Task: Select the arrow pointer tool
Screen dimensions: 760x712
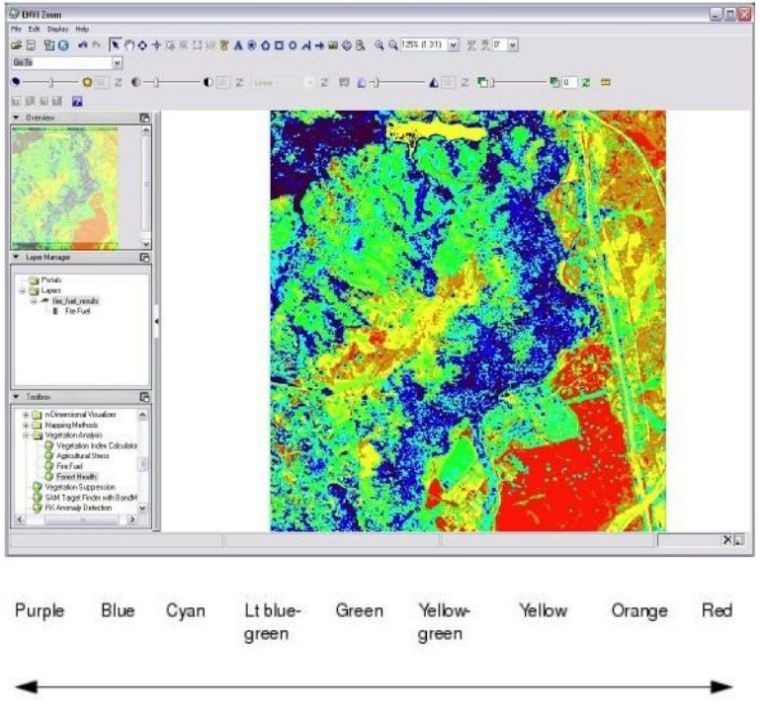Action: pyautogui.click(x=114, y=45)
